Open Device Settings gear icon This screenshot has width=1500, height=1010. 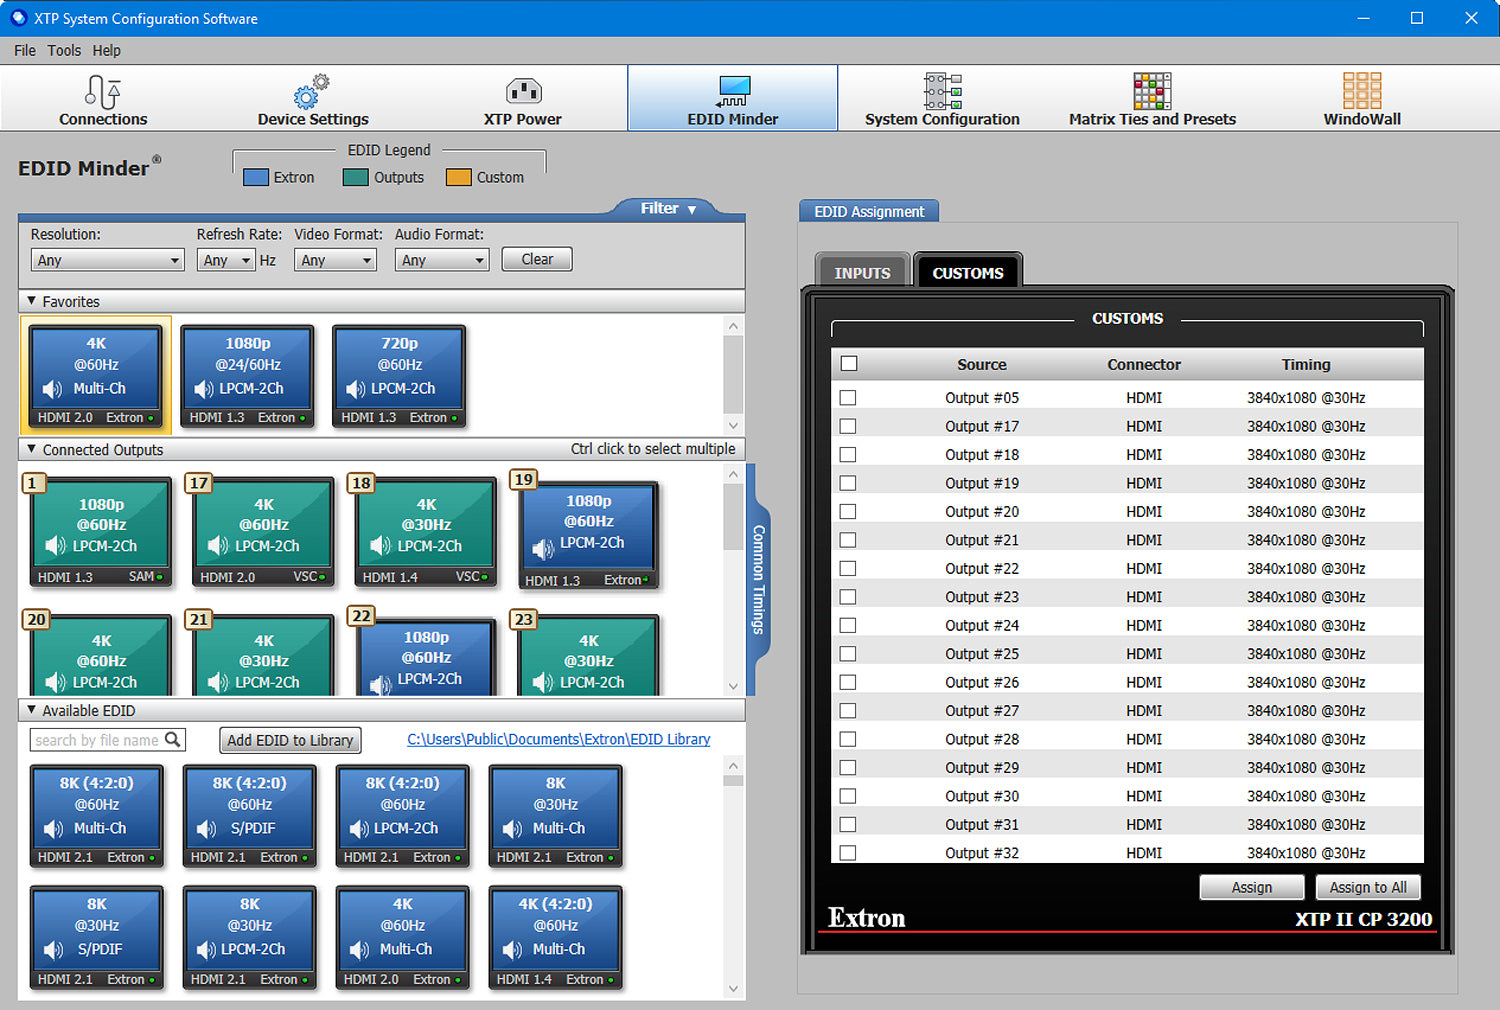tap(312, 92)
